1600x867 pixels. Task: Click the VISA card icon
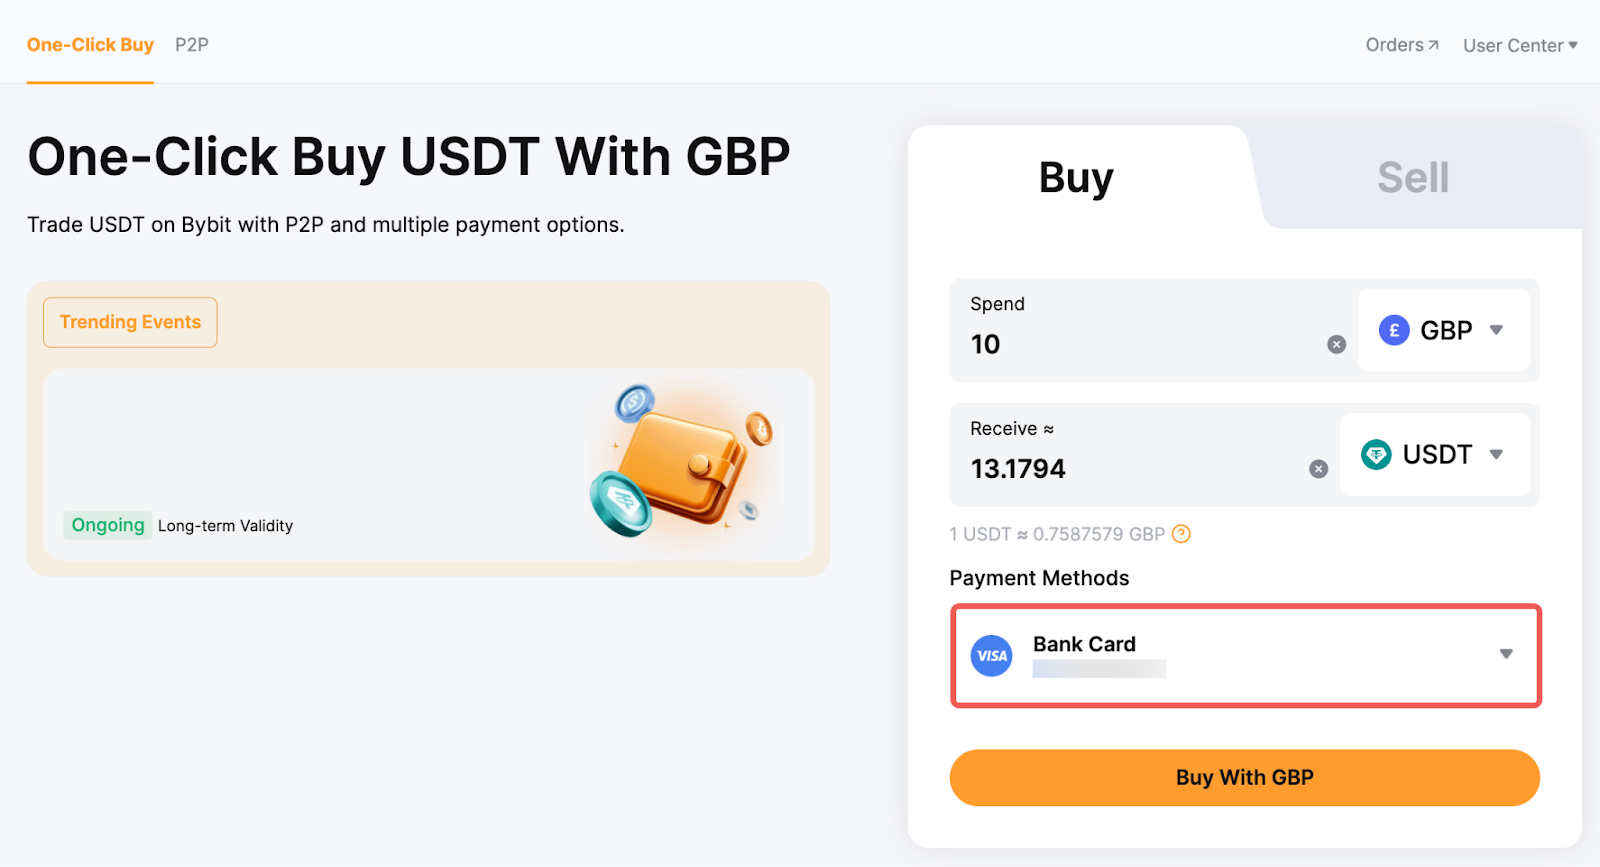(x=991, y=656)
